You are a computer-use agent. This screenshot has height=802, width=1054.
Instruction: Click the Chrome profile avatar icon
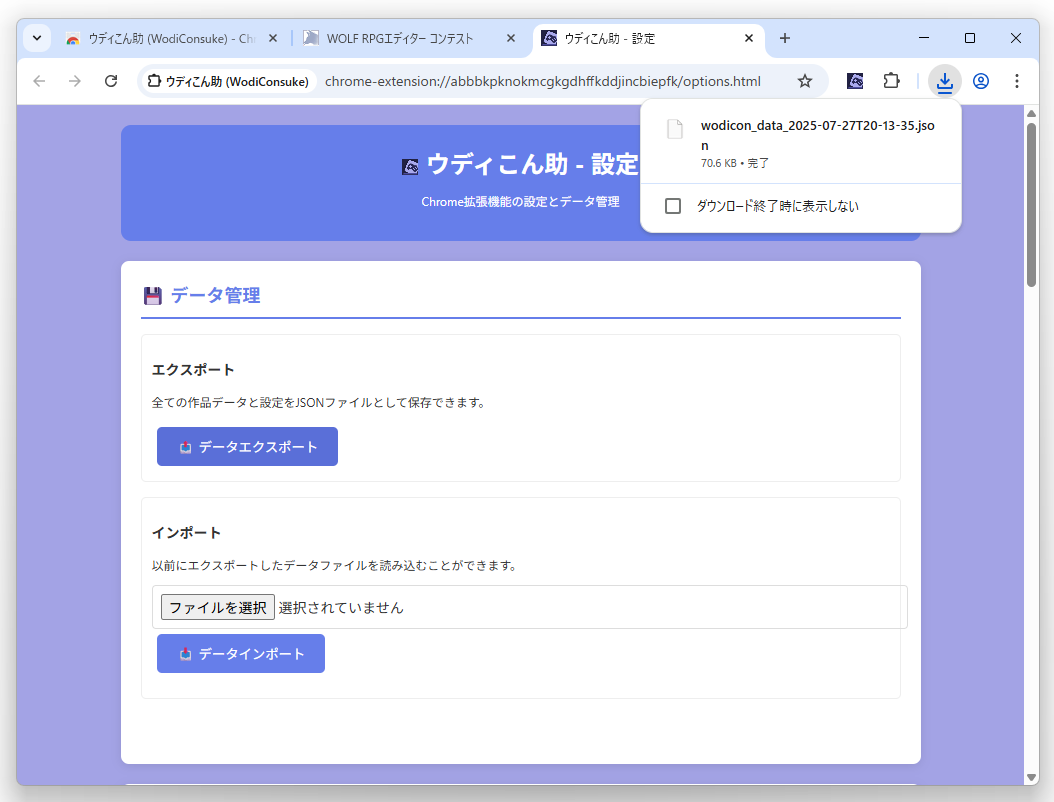pyautogui.click(x=981, y=81)
